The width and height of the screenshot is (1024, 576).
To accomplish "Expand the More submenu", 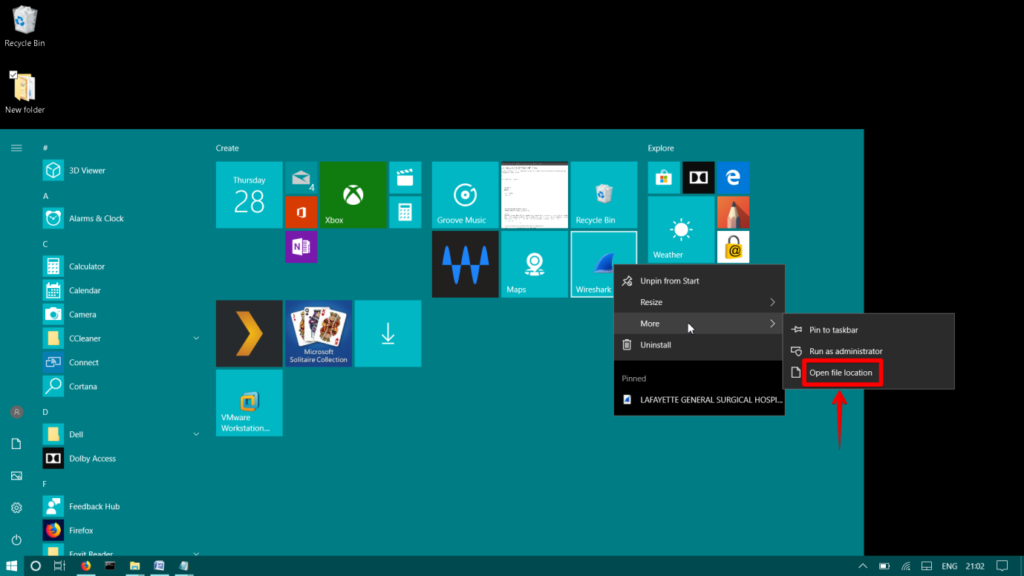I will tap(699, 323).
